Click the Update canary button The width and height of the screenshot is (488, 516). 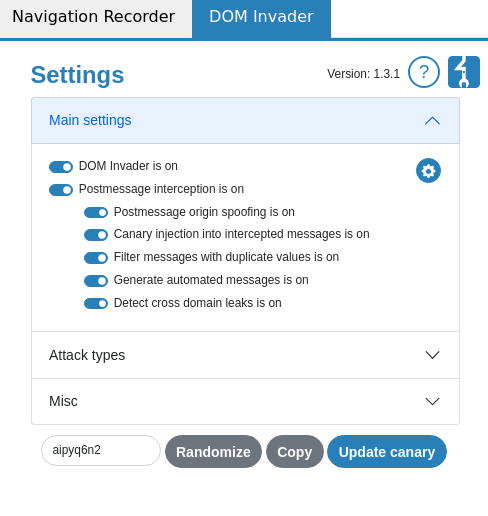pos(387,452)
